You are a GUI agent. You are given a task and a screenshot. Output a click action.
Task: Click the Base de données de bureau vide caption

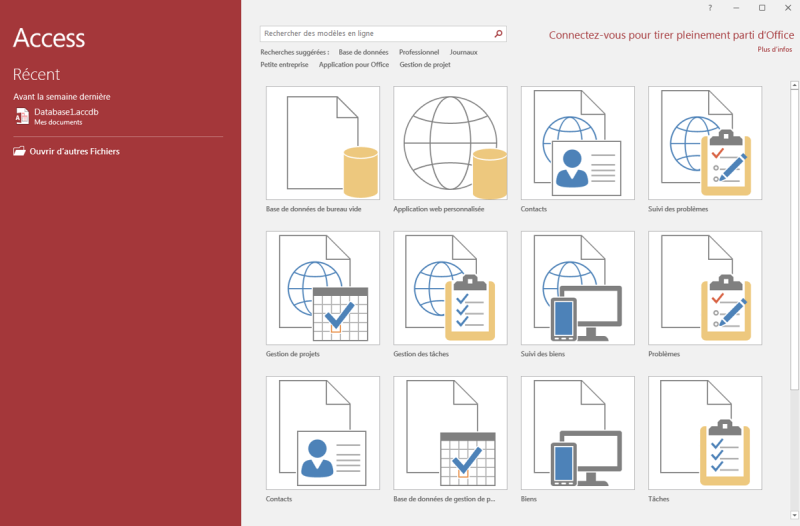[313, 209]
